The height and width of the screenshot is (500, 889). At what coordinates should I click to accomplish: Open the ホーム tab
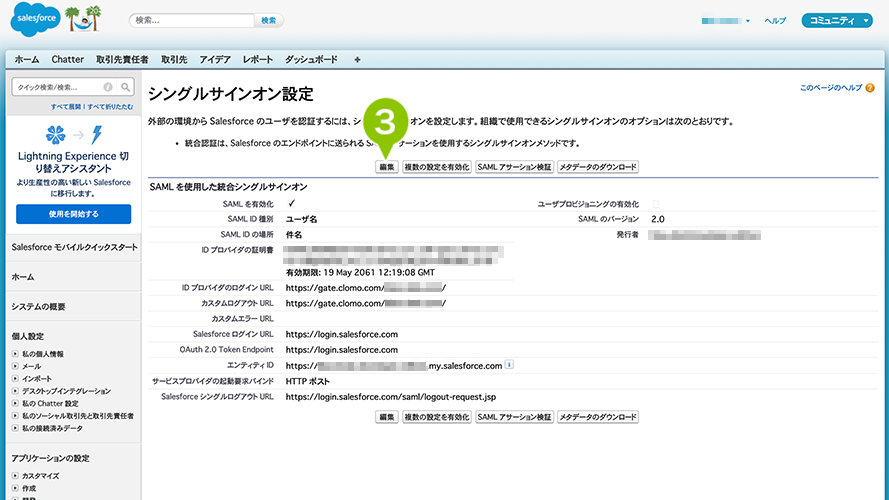pyautogui.click(x=27, y=60)
